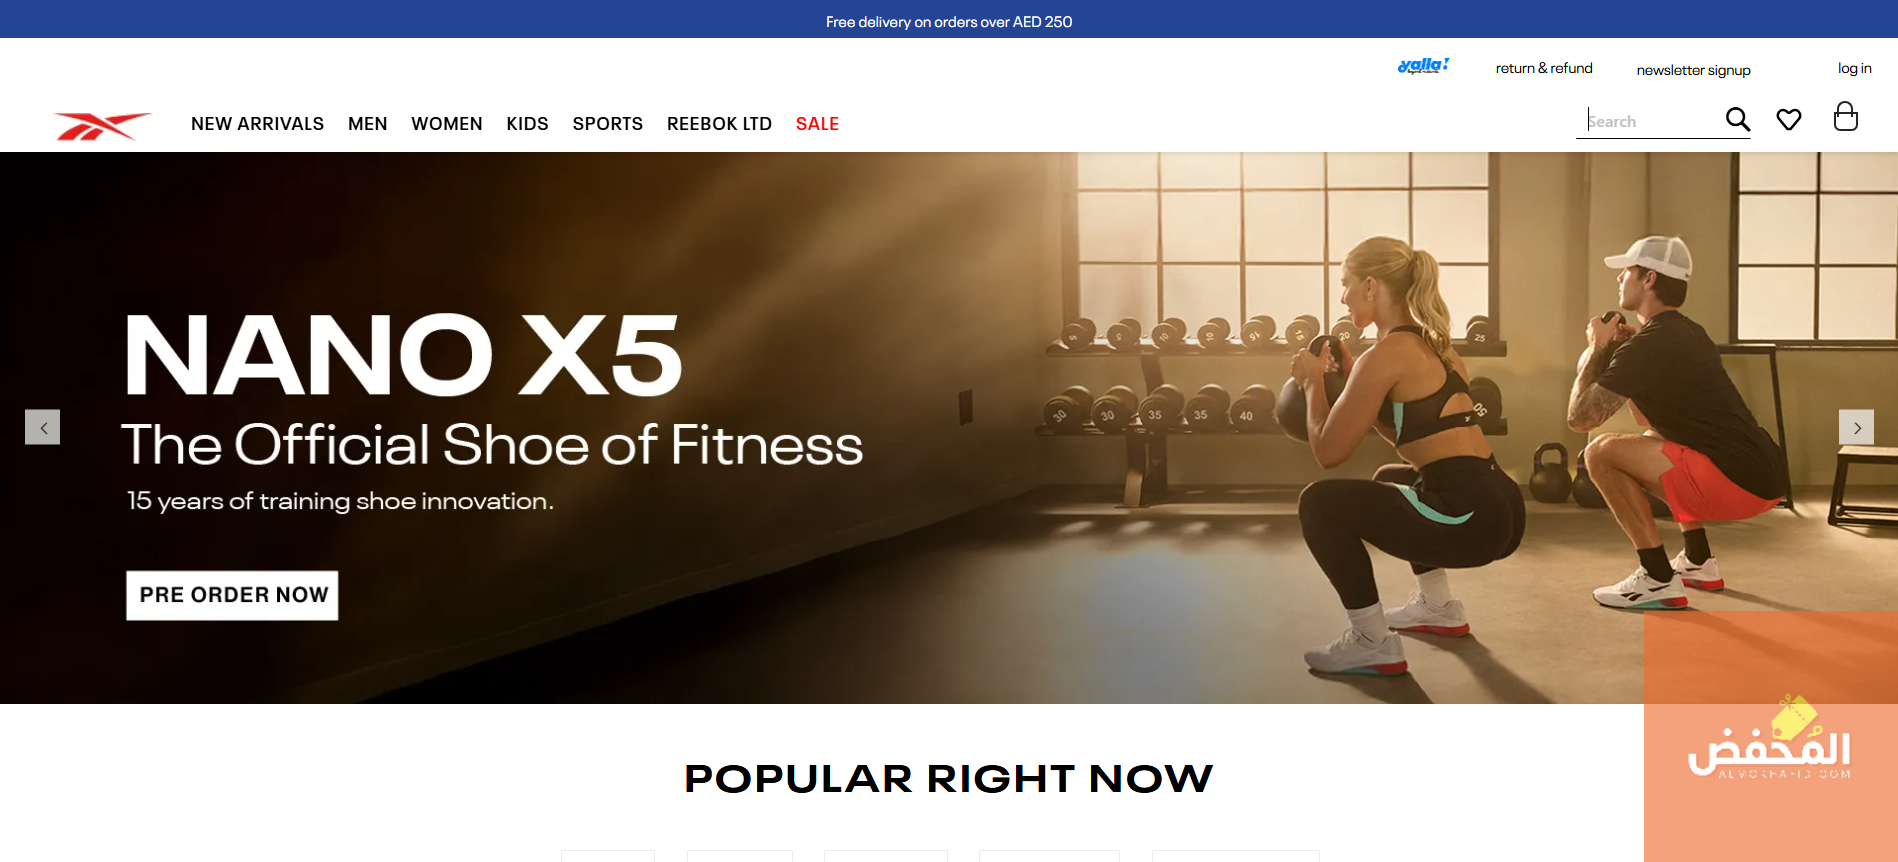Open the yalla! logo link

point(1423,66)
